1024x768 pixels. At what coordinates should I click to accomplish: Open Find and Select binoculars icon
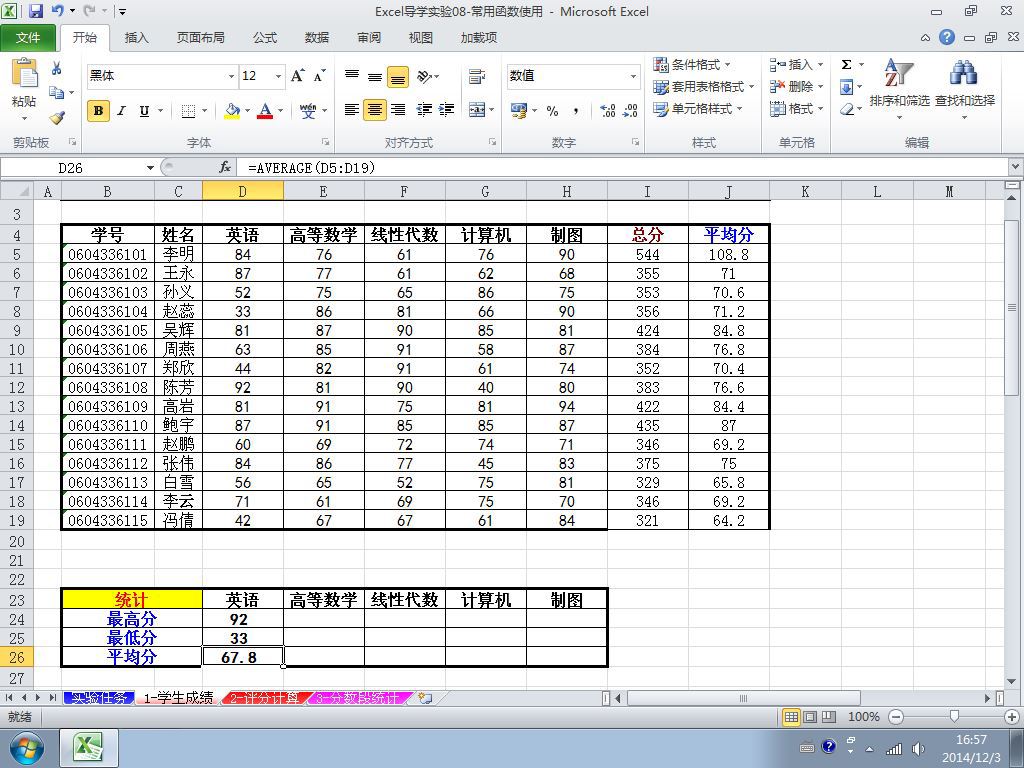(x=964, y=72)
